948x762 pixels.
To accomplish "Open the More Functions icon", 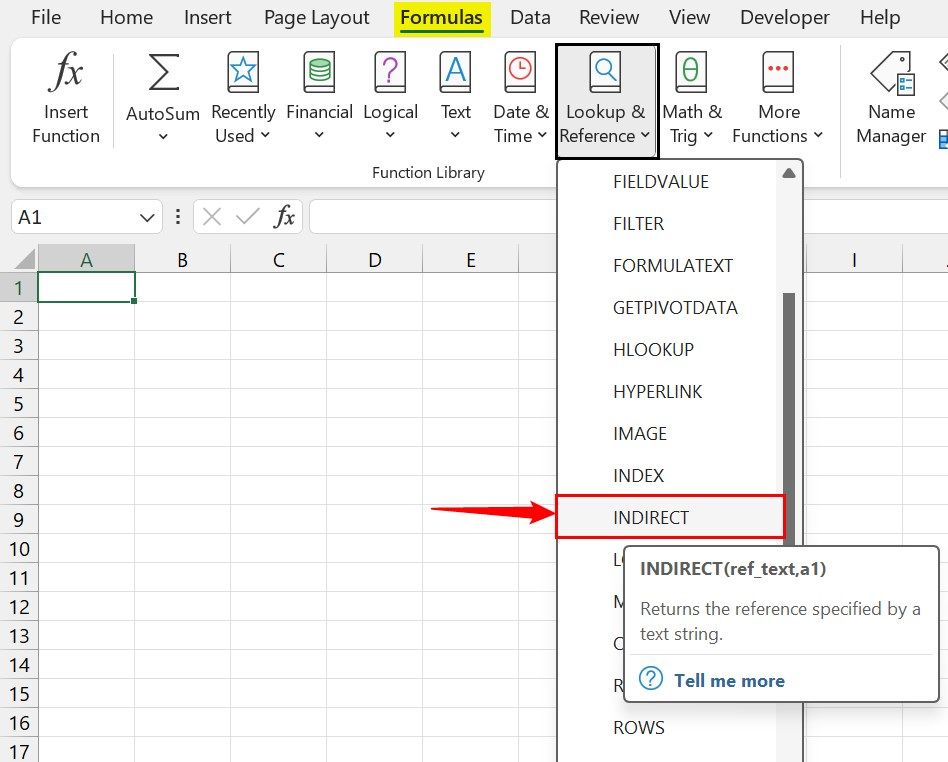I will point(778,71).
